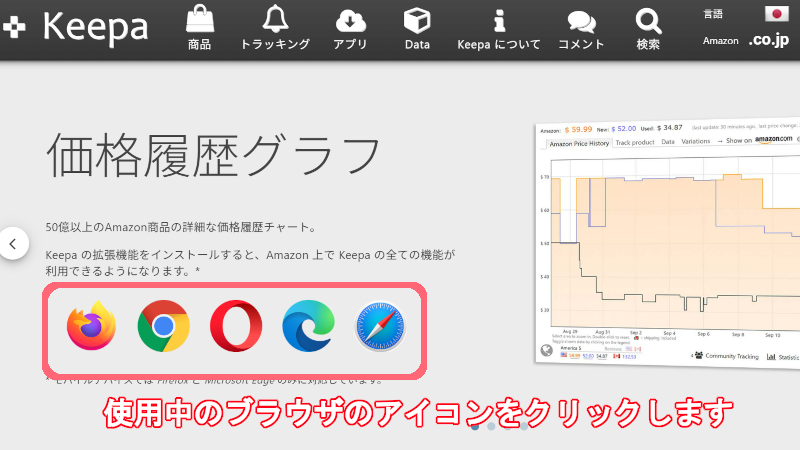This screenshot has width=800, height=450.
Task: Open トラッキング bell icon
Action: coord(275,29)
